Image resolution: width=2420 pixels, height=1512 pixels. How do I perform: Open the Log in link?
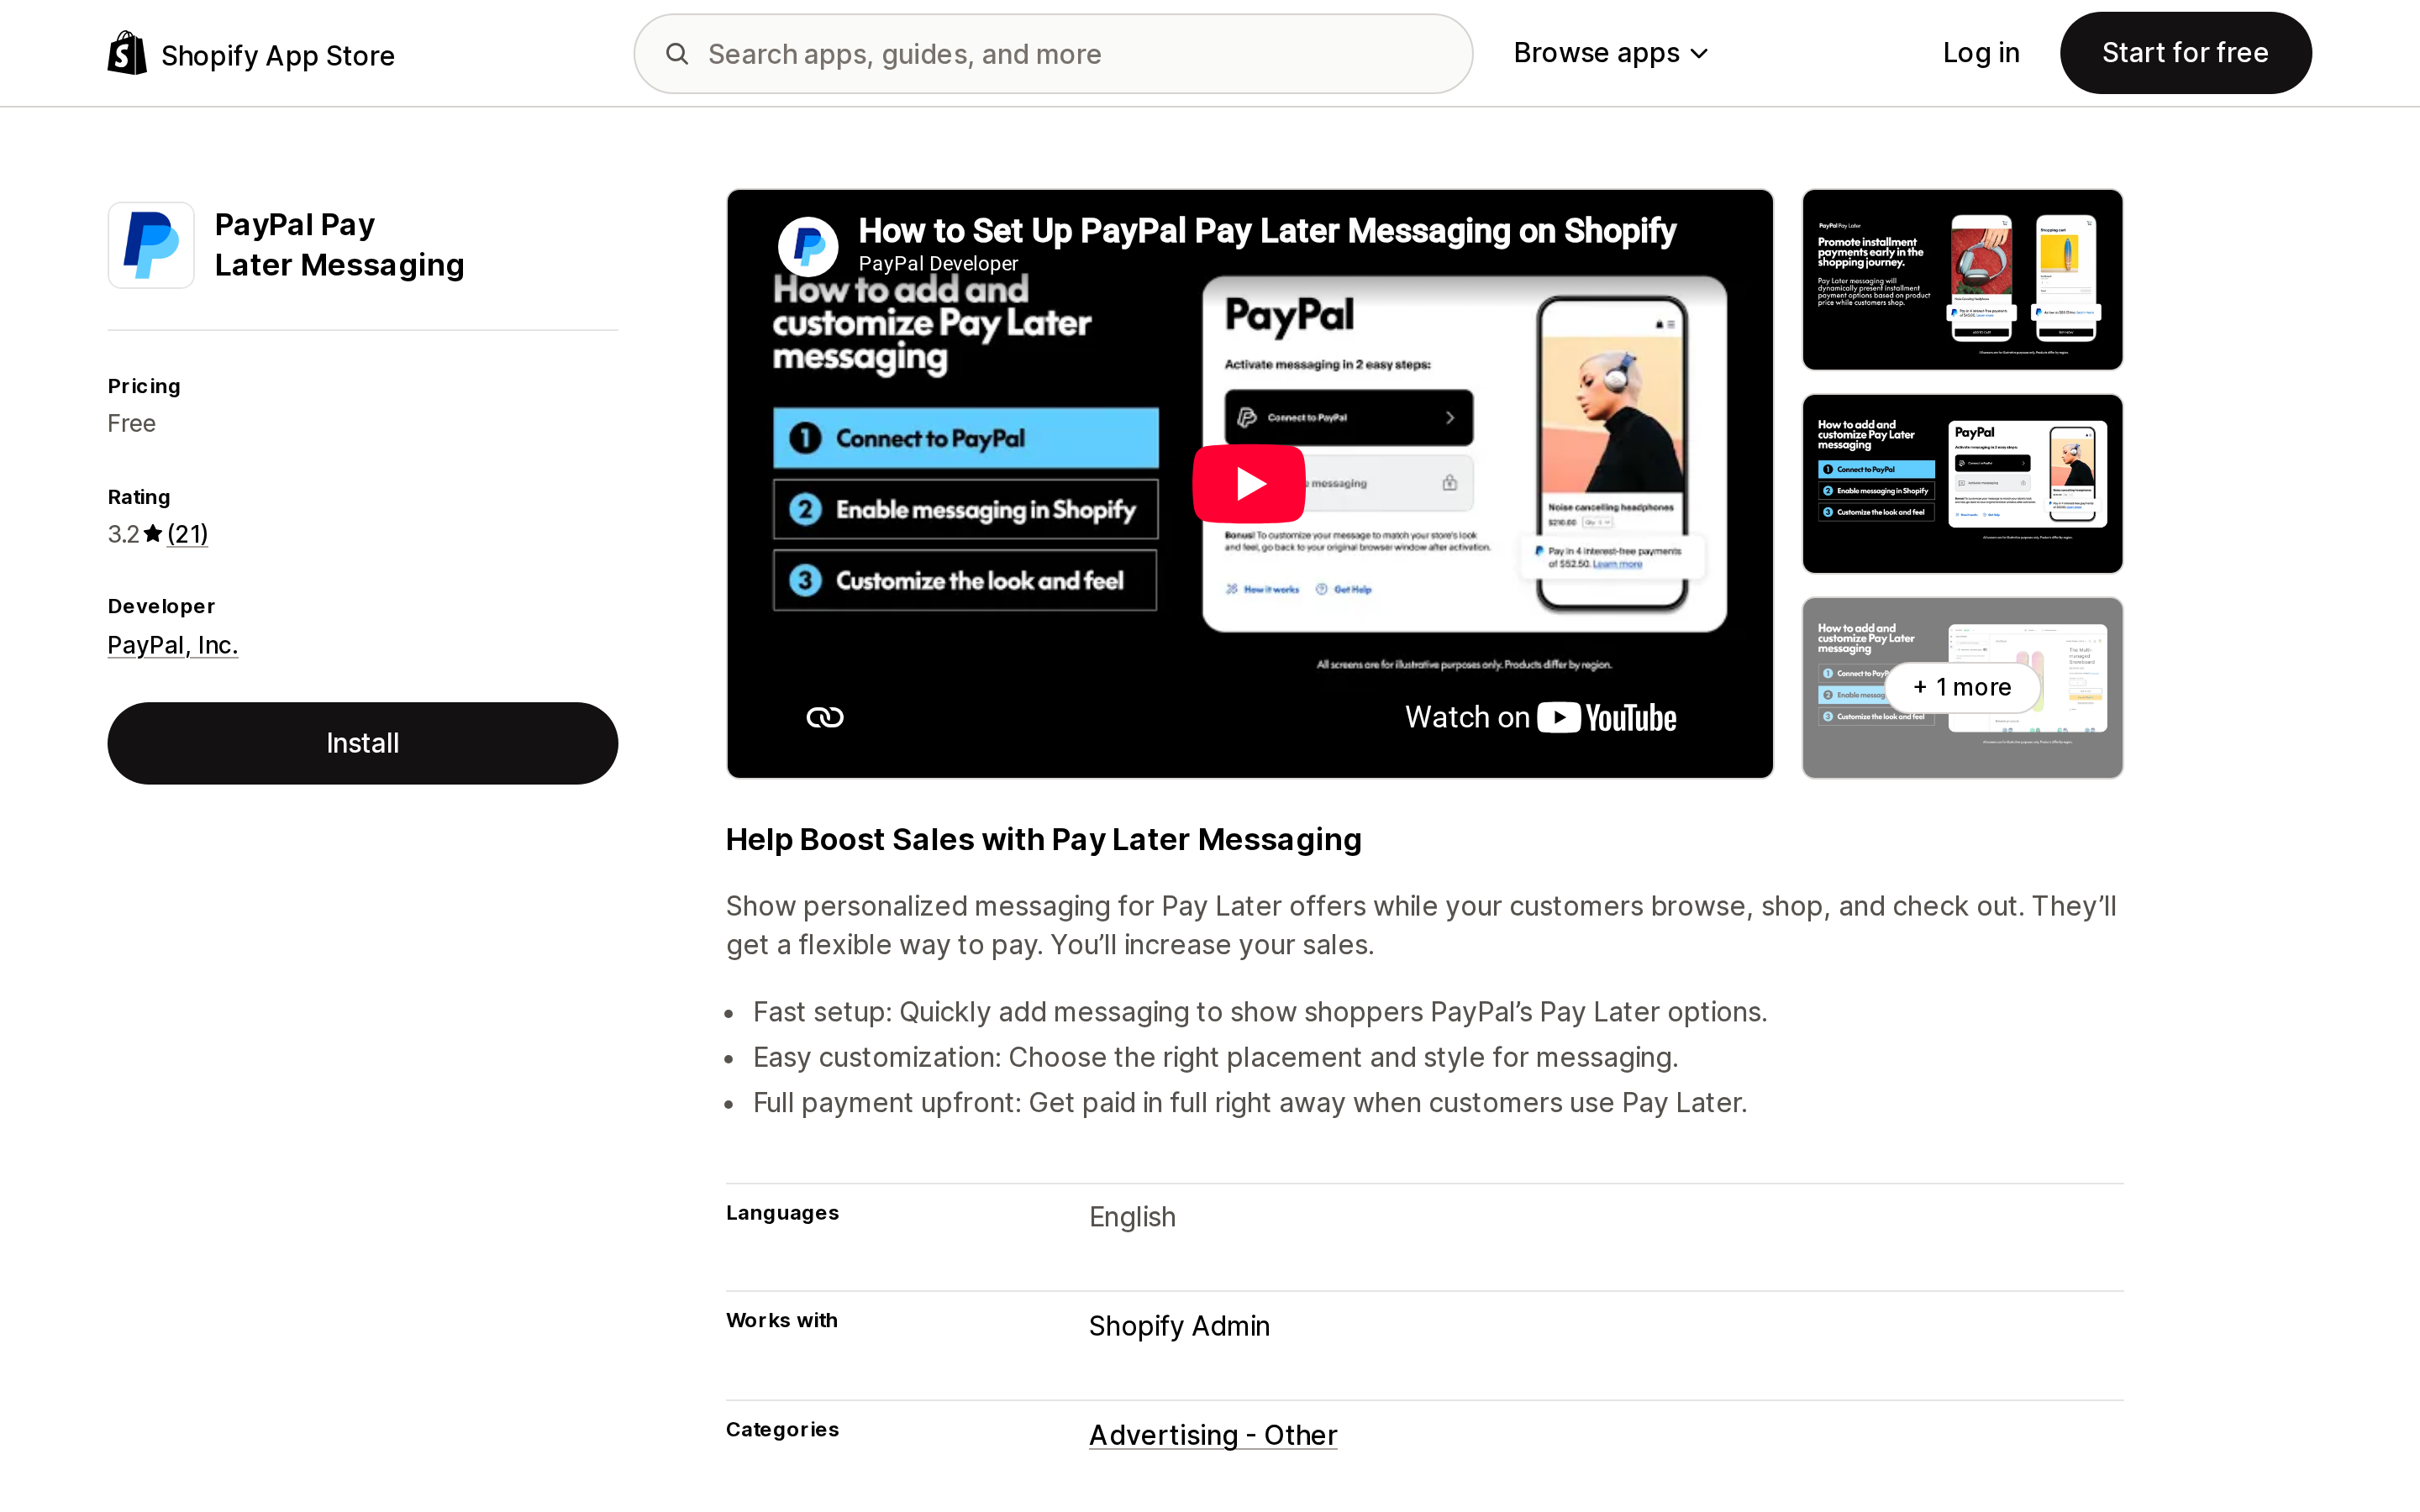(1980, 53)
